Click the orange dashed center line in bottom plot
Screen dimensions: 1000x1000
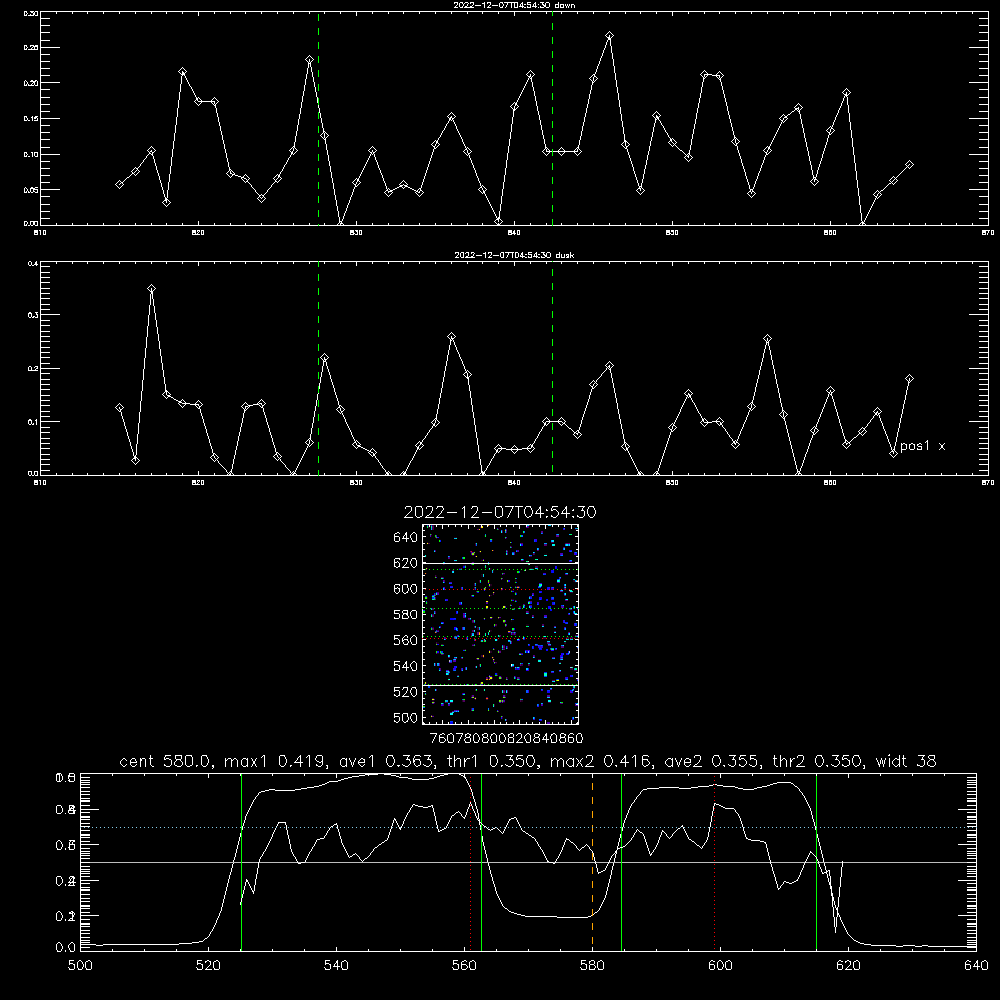[592, 861]
